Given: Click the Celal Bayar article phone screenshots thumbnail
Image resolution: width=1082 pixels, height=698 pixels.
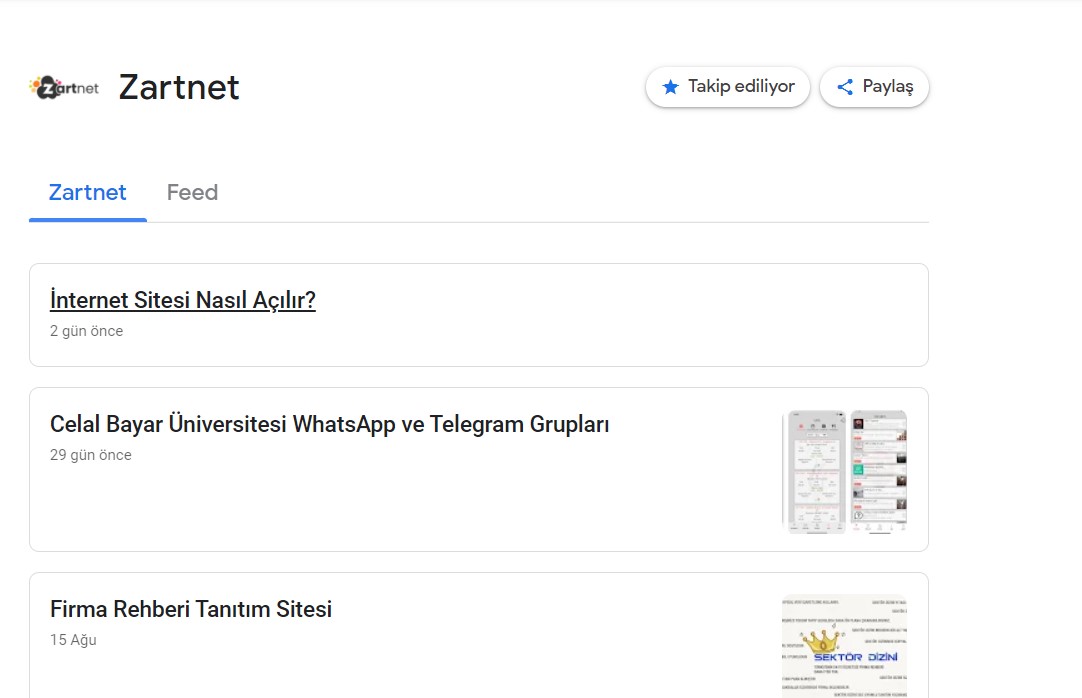Looking at the screenshot, I should [x=845, y=472].
